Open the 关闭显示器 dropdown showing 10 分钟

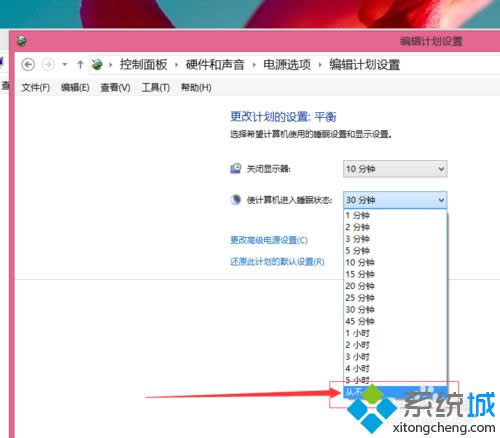395,169
